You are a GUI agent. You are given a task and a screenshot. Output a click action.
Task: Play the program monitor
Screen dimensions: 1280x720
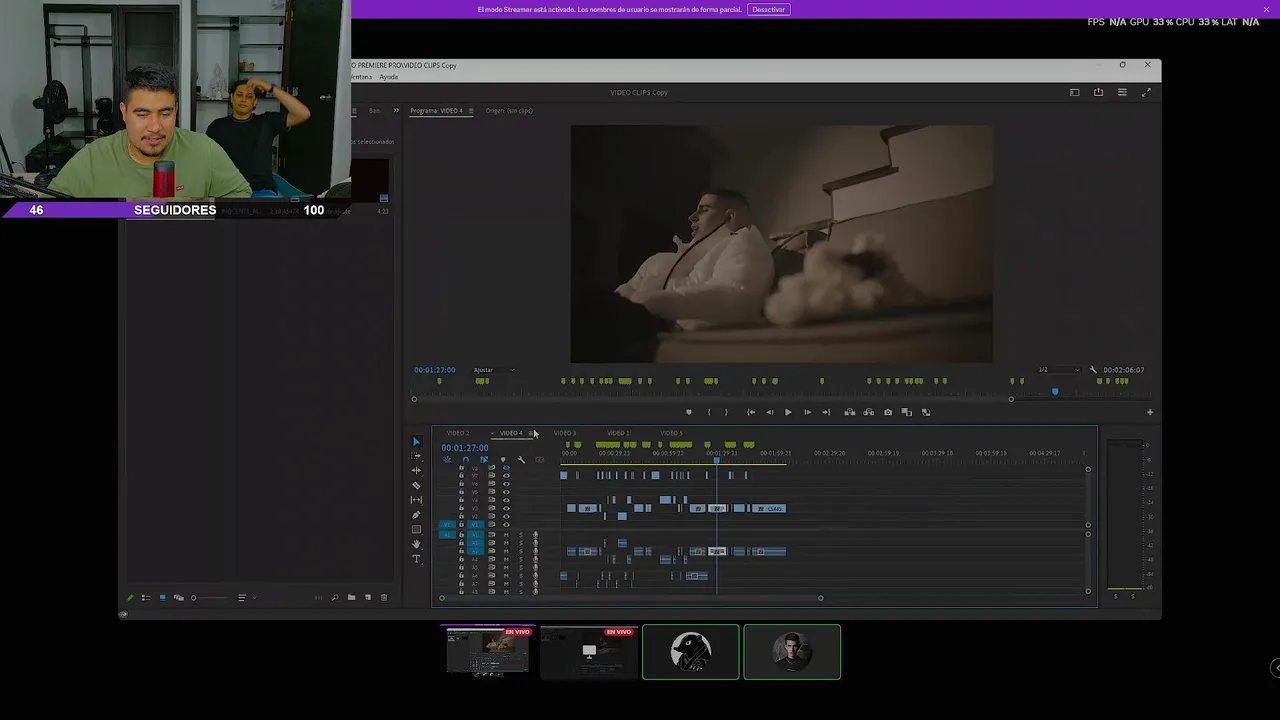pos(788,412)
